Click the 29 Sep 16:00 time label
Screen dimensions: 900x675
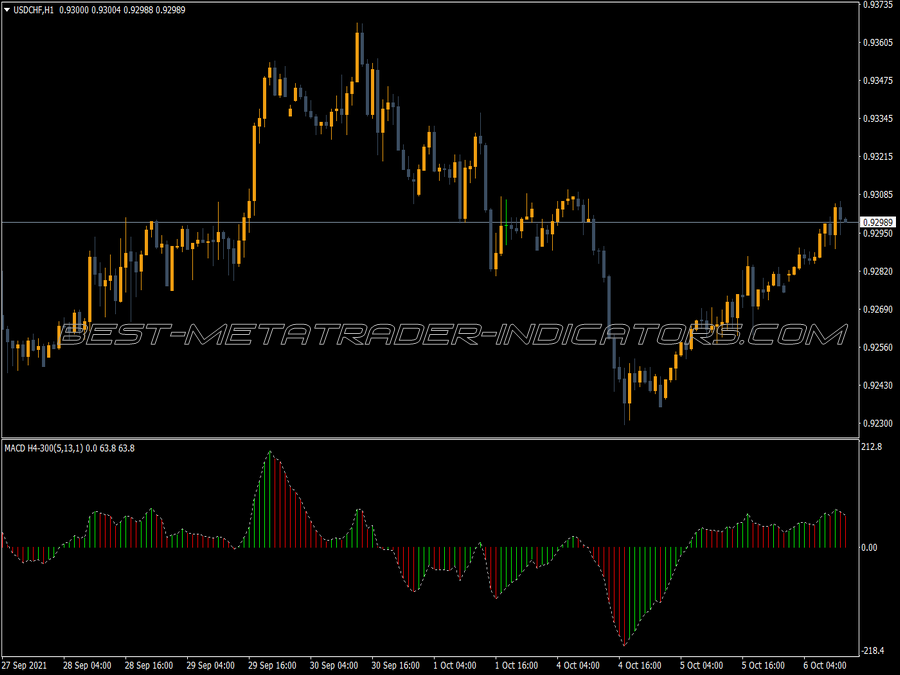(272, 665)
